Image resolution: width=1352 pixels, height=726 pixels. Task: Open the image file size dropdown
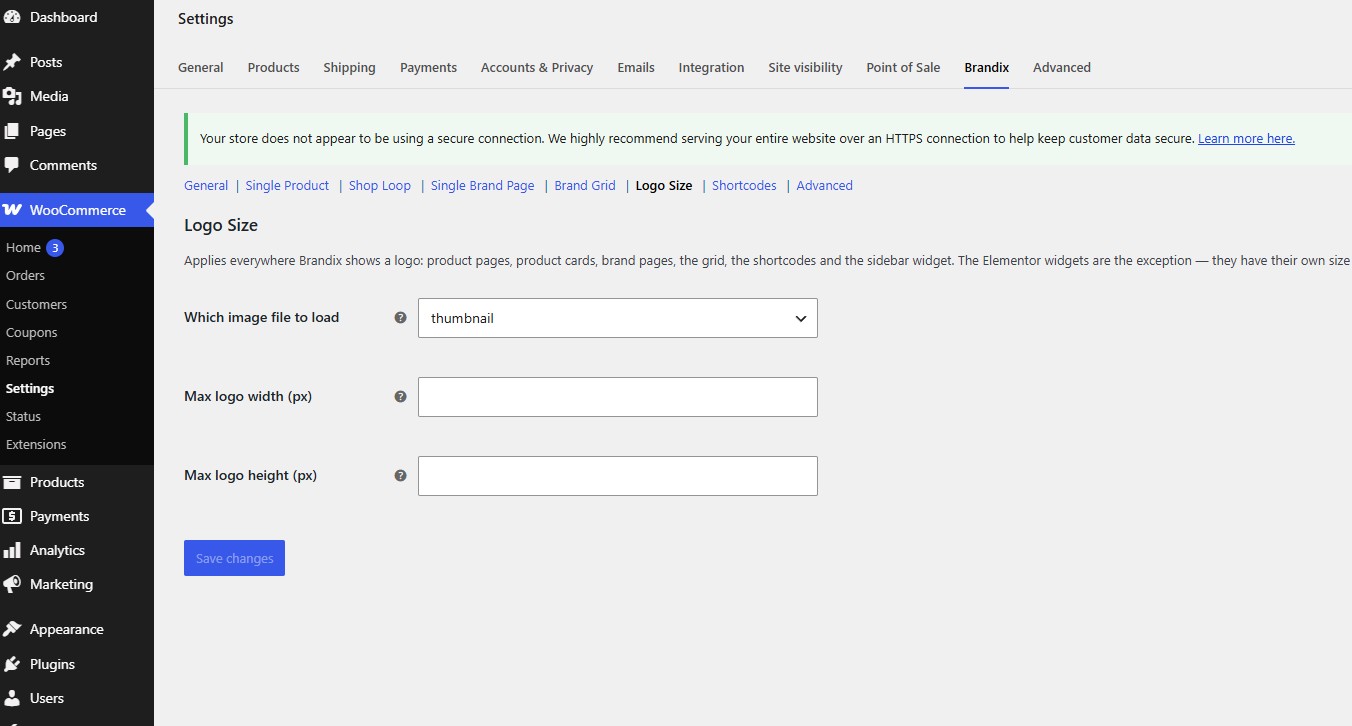pos(617,318)
